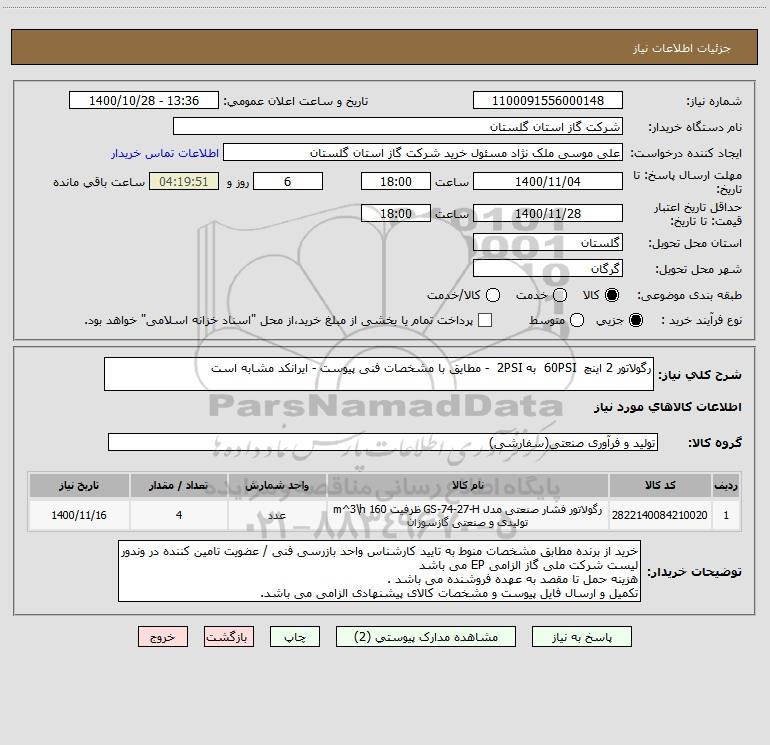Open مشاهده مدارک پیوستی (2) attachments
Image resolution: width=770 pixels, height=745 pixels.
click(426, 637)
